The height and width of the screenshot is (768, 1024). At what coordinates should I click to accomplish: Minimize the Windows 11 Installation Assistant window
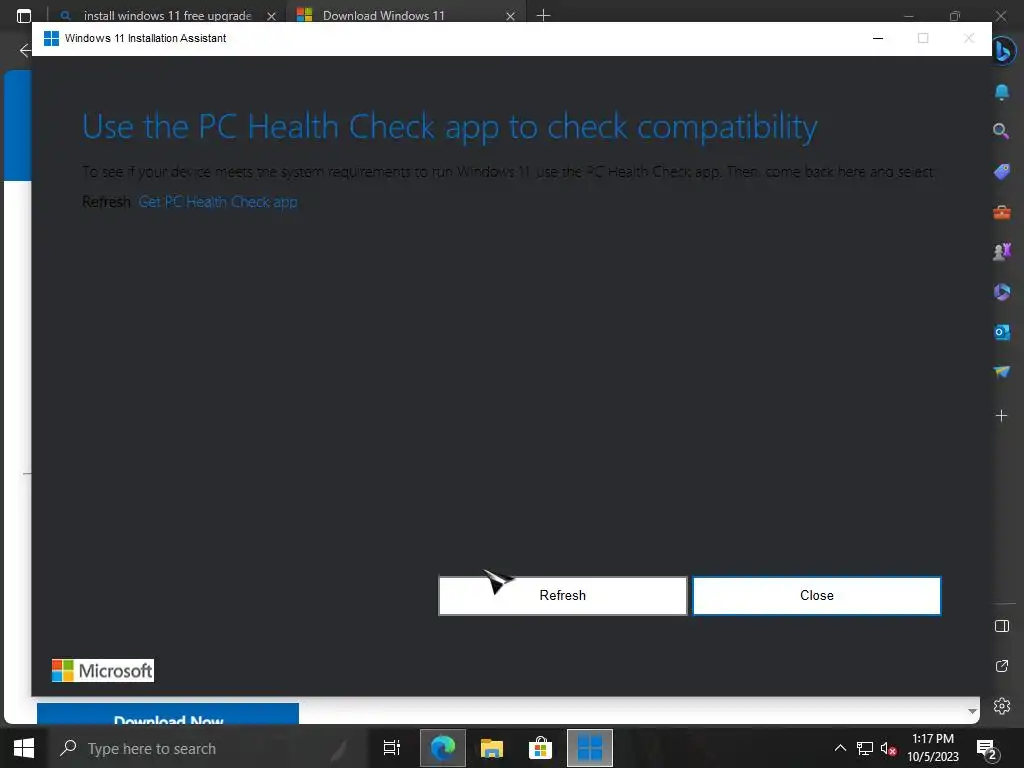[878, 39]
